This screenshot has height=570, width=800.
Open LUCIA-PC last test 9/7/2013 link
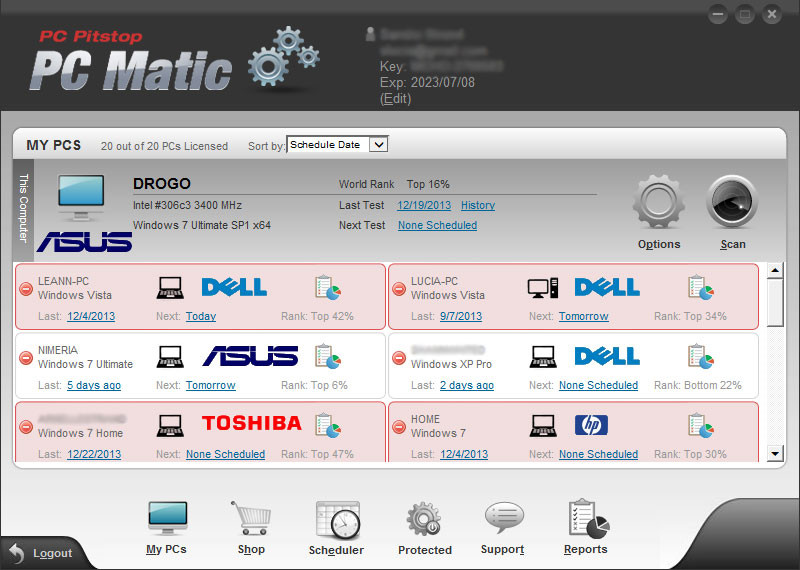tap(461, 316)
